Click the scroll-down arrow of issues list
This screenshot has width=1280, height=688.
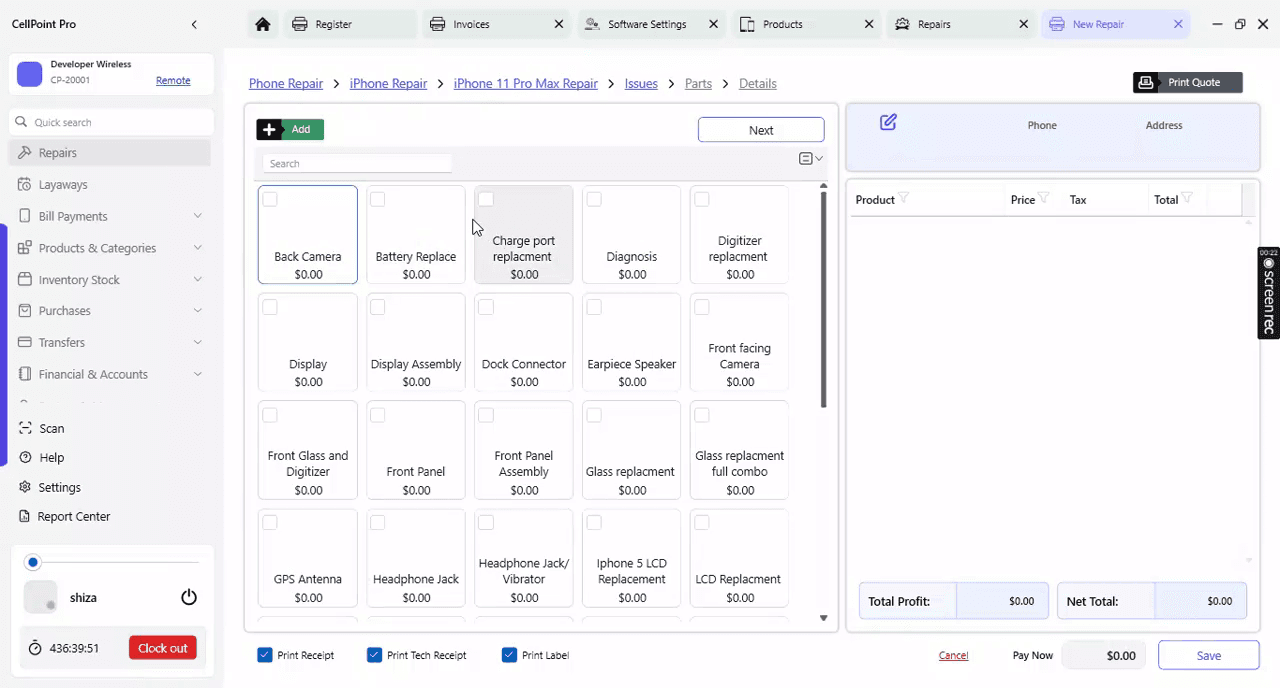(824, 618)
